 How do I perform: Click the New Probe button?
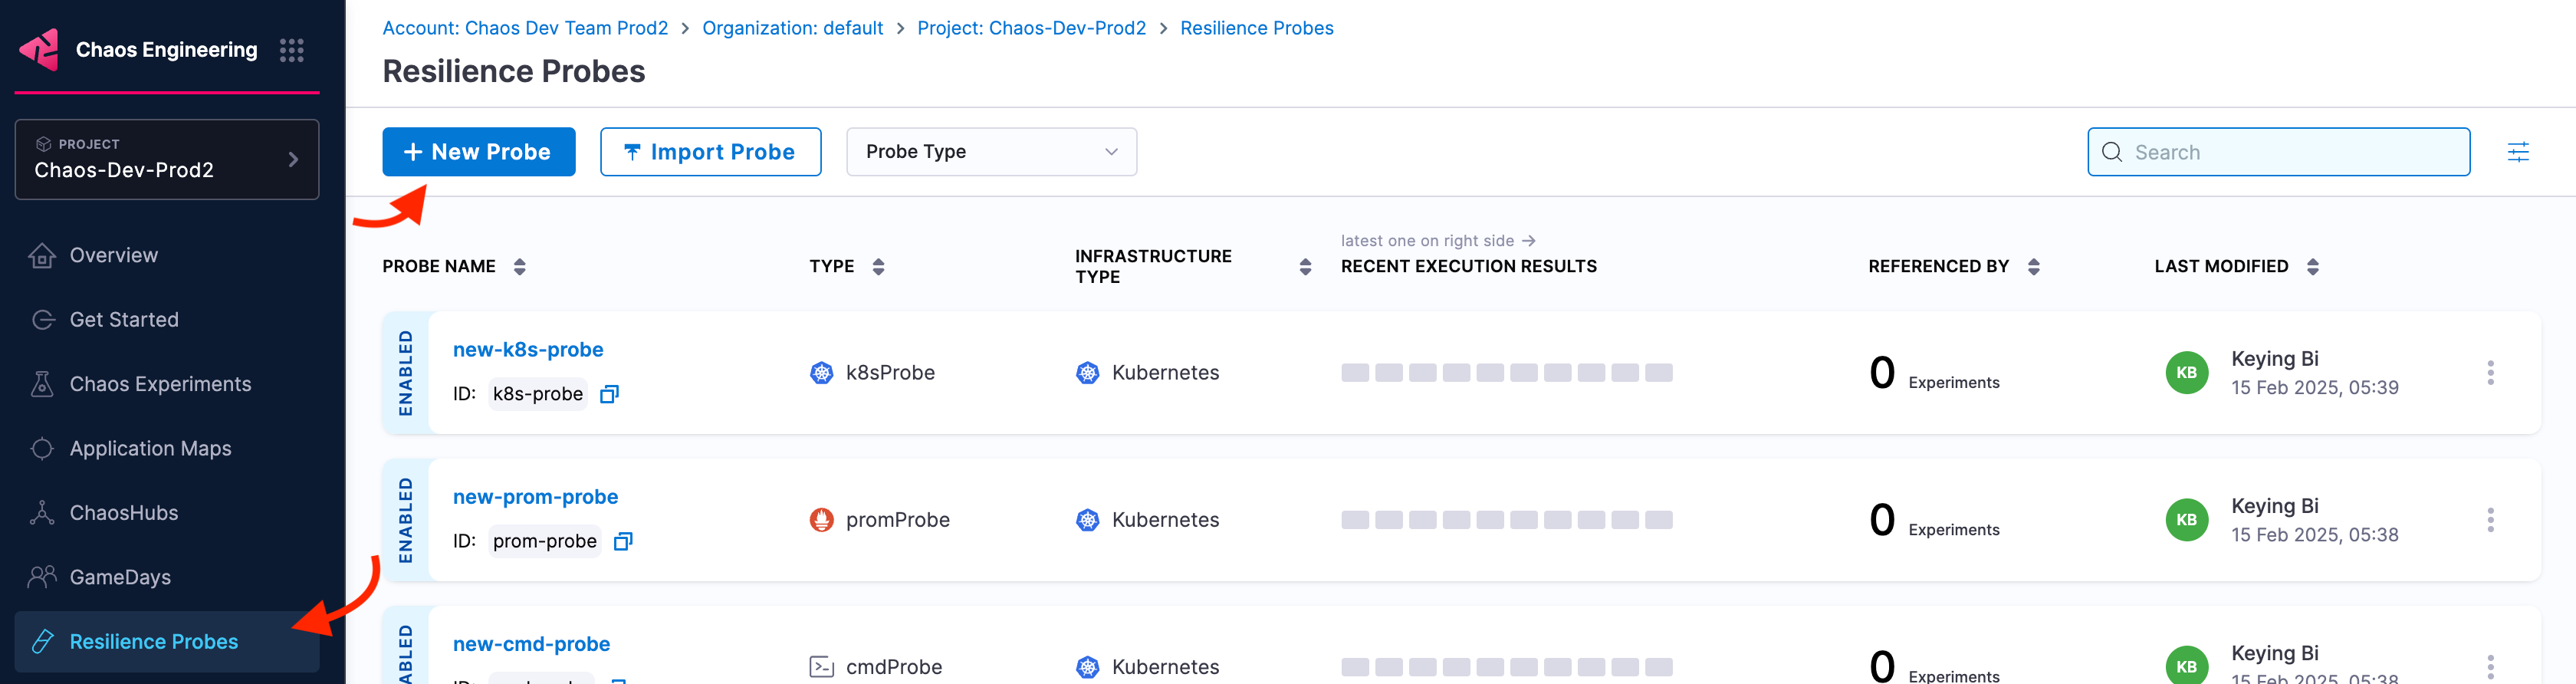click(x=478, y=152)
